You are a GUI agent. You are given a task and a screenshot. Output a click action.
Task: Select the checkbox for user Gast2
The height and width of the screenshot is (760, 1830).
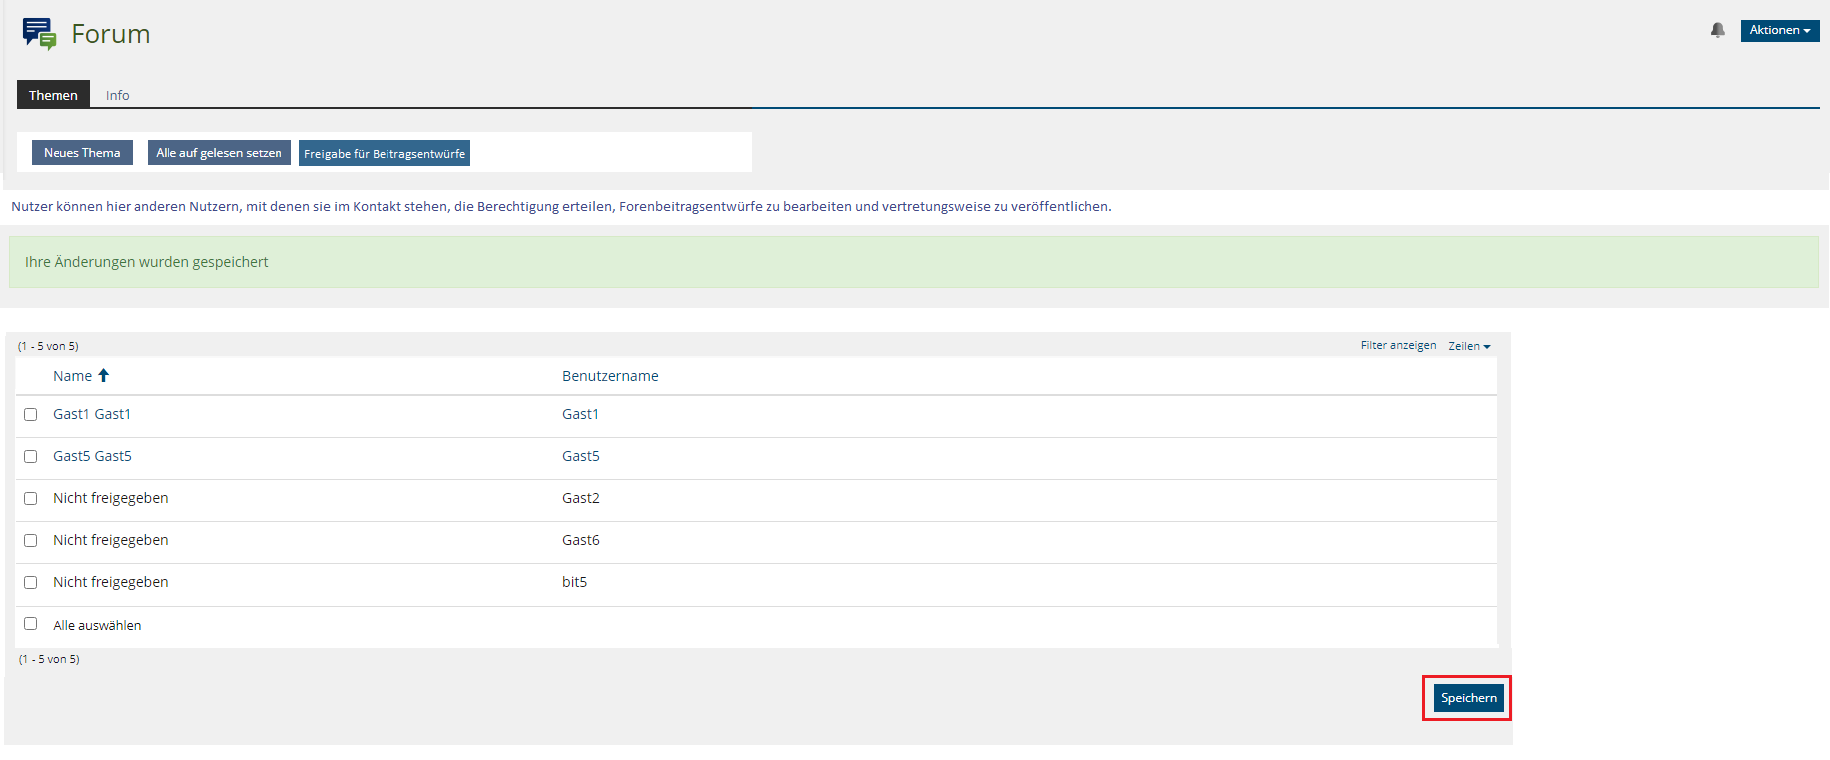31,498
